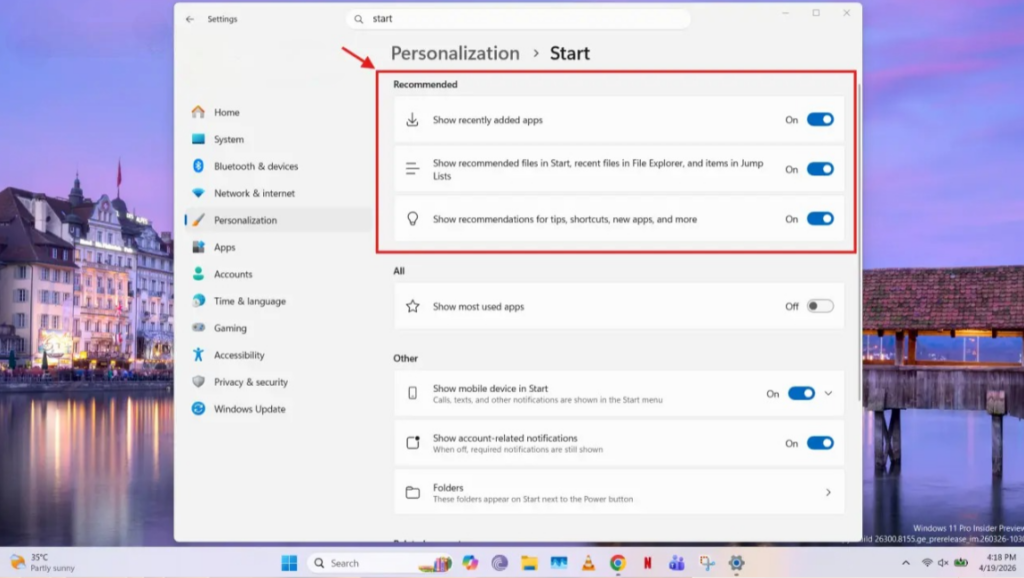
Task: Open Privacy & security settings
Action: pyautogui.click(x=279, y=382)
